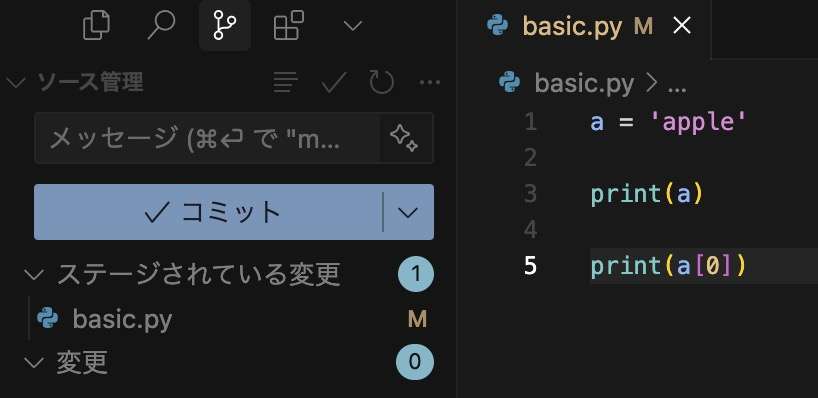Open the Extensions view icon
The height and width of the screenshot is (398, 818).
click(288, 26)
